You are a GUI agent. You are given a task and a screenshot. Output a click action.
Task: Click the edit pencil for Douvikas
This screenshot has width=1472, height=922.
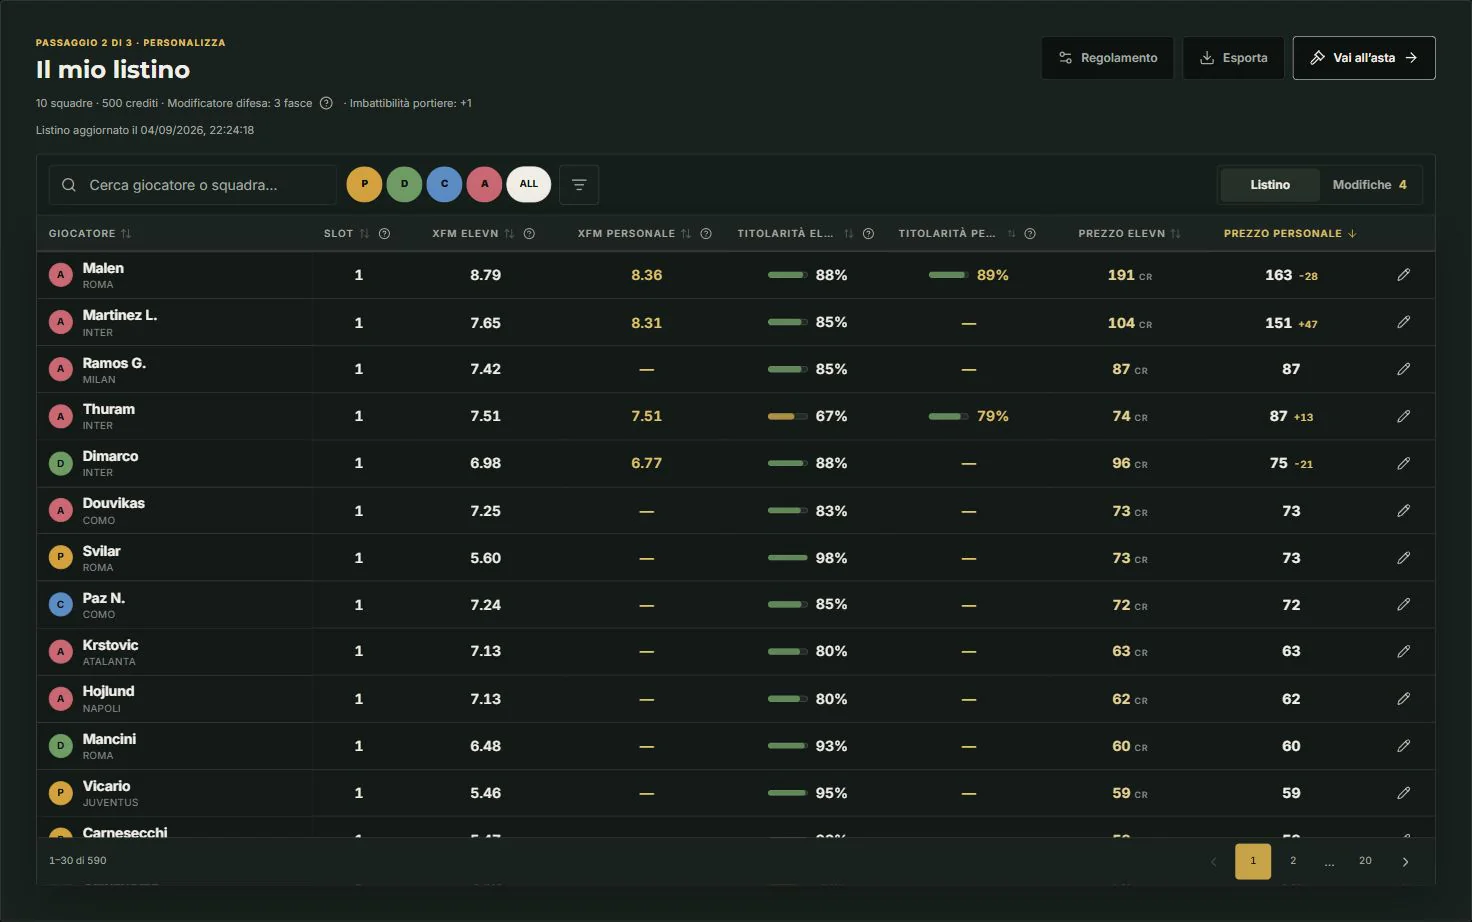(1403, 511)
